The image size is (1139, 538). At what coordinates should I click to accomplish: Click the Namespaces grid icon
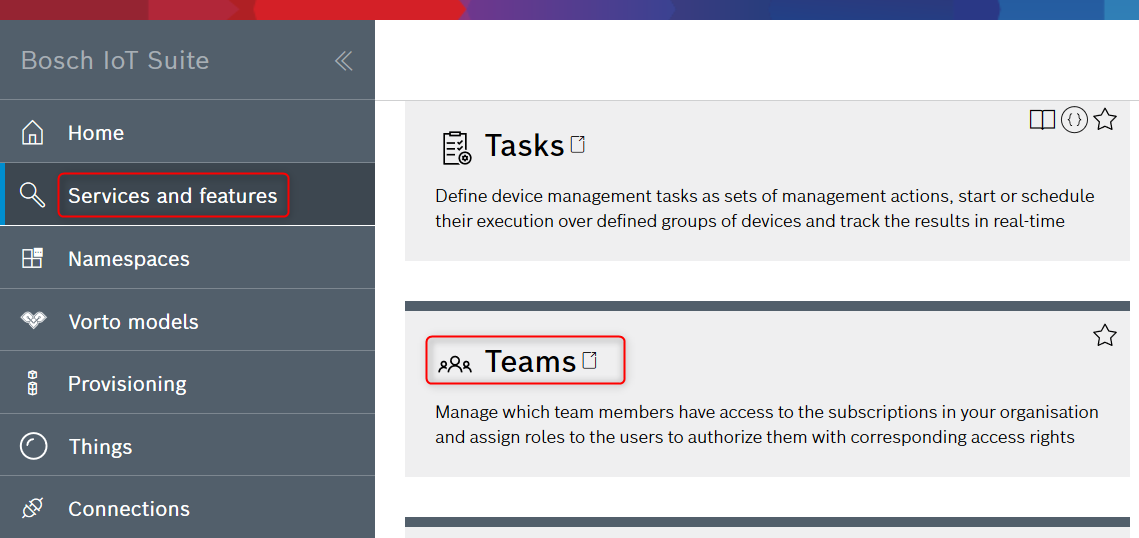33,258
